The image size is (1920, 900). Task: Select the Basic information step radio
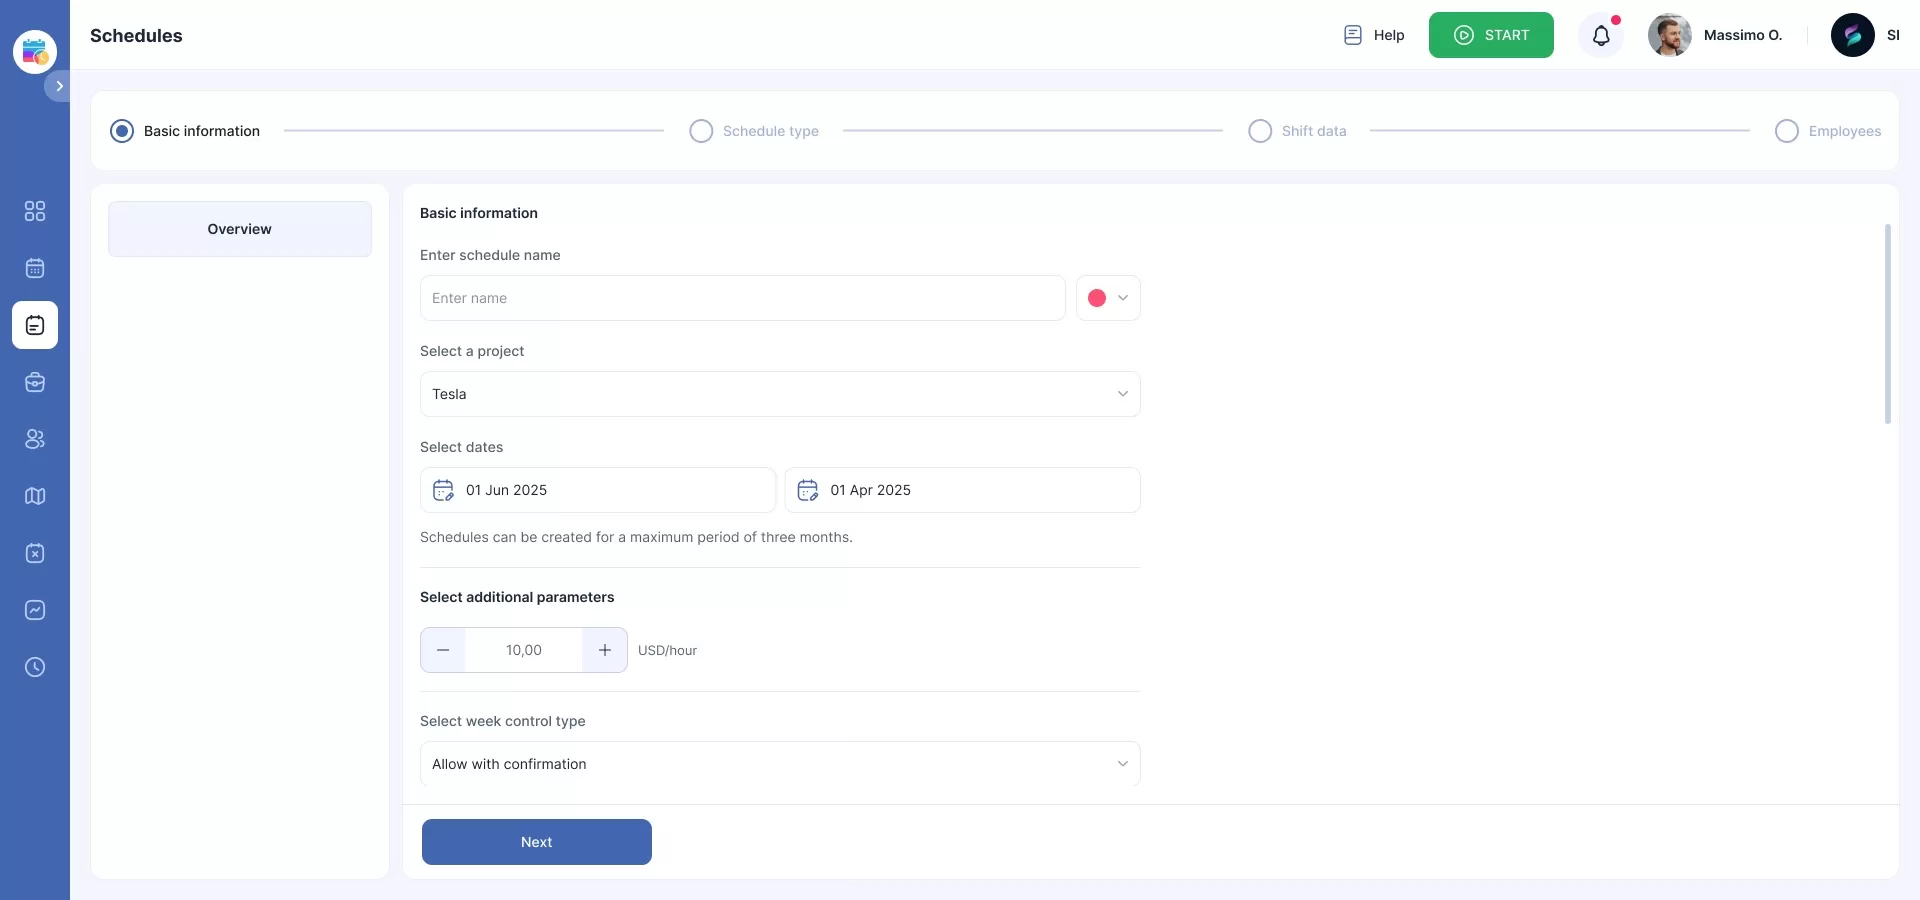tap(122, 131)
